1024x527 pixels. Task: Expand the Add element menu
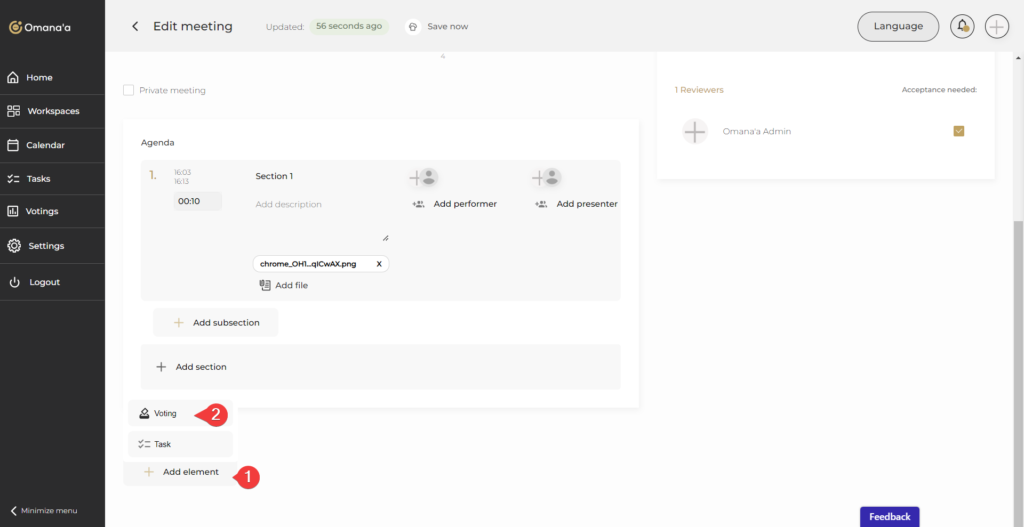pos(180,472)
